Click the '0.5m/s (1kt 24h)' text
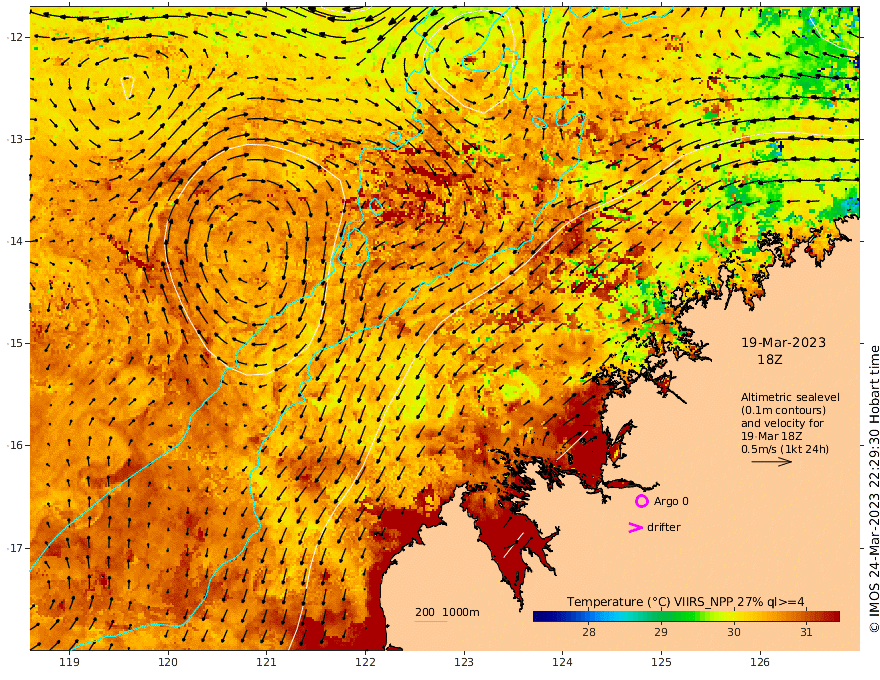This screenshot has height=680, width=880. pyautogui.click(x=785, y=449)
